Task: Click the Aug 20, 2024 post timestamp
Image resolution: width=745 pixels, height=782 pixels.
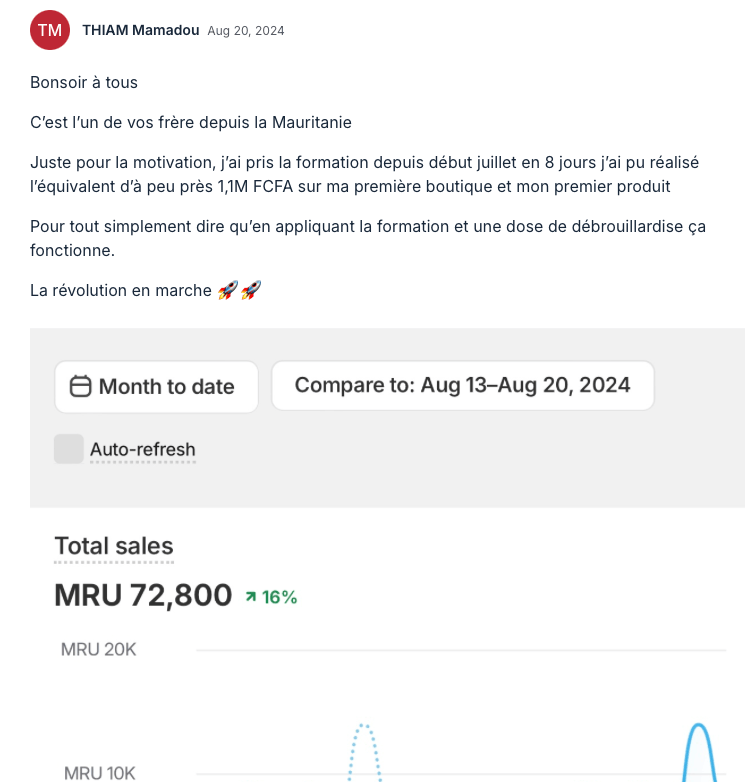Action: [246, 31]
